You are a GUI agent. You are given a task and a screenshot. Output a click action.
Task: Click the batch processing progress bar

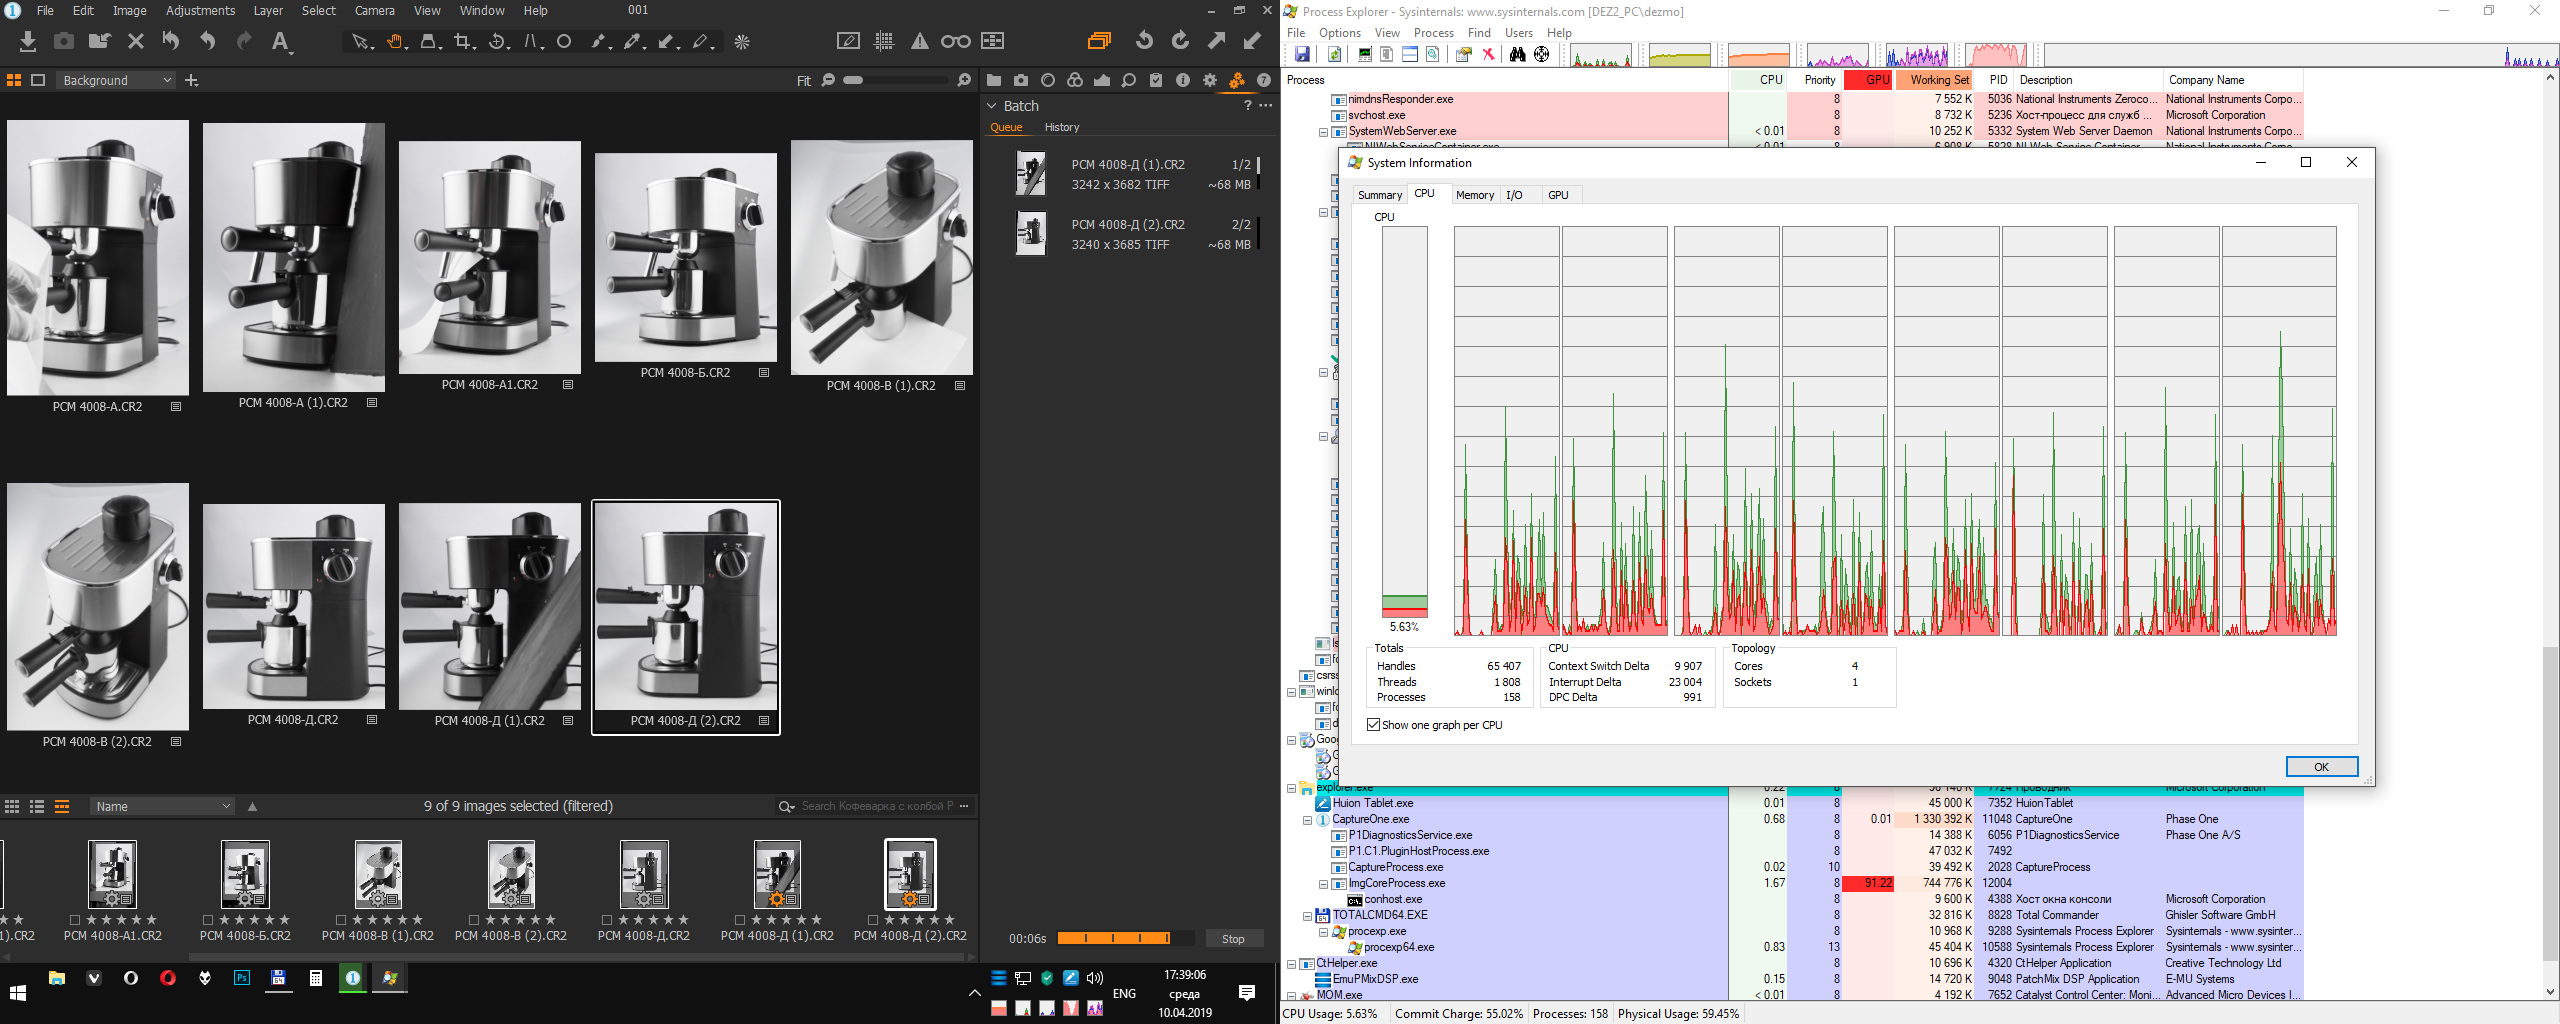(1125, 938)
